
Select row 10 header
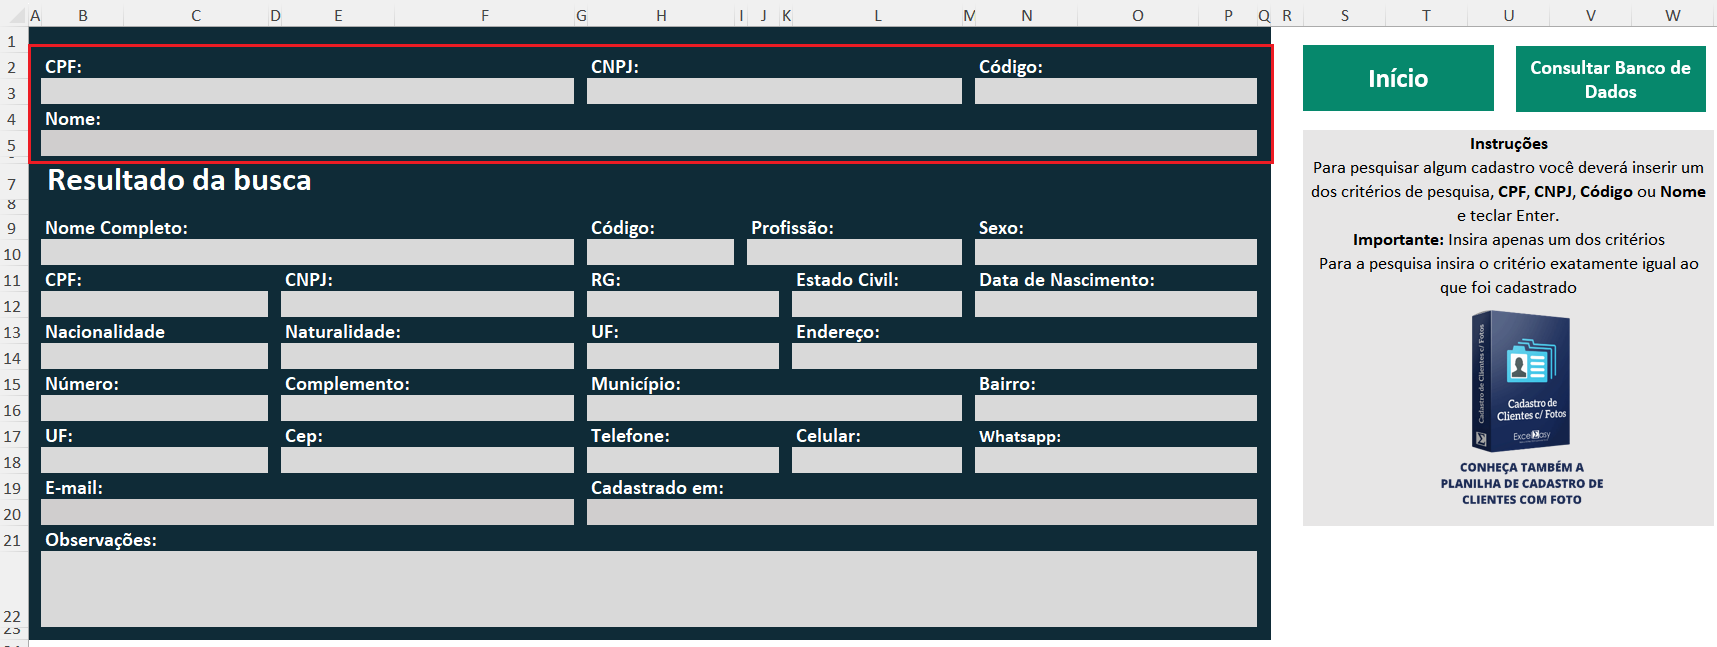12,254
